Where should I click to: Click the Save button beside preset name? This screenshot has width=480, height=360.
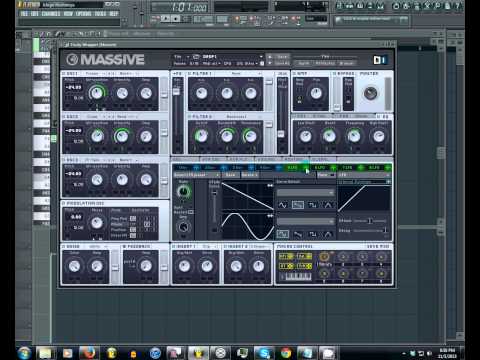(282, 57)
